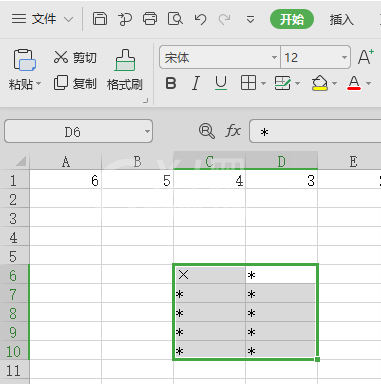Click the 复制 copy button
This screenshot has height=384, width=381.
75,83
